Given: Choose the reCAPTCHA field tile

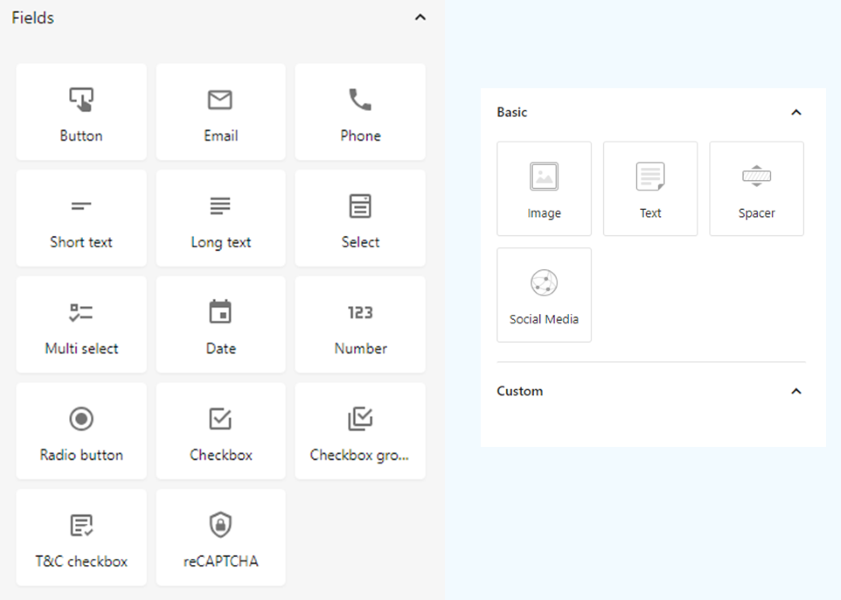Looking at the screenshot, I should pyautogui.click(x=221, y=537).
